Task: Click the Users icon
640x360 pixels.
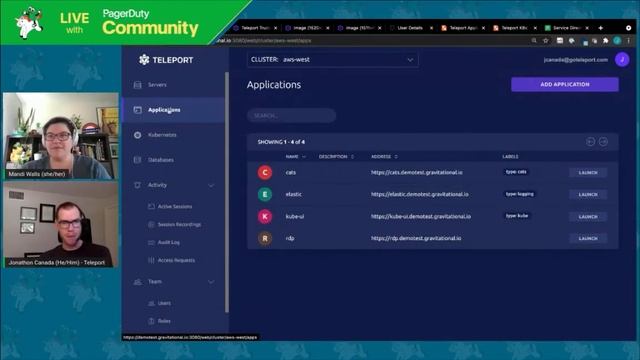Action: pos(151,303)
